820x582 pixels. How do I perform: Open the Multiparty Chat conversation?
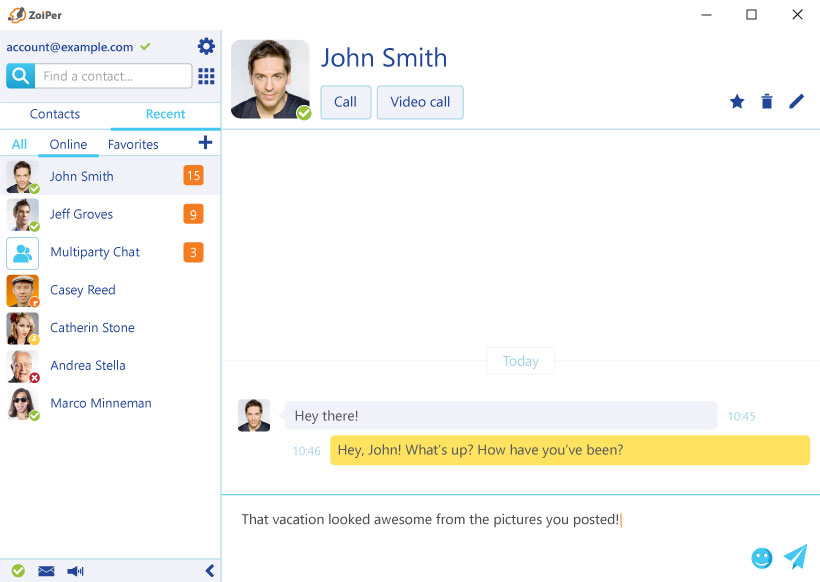95,252
